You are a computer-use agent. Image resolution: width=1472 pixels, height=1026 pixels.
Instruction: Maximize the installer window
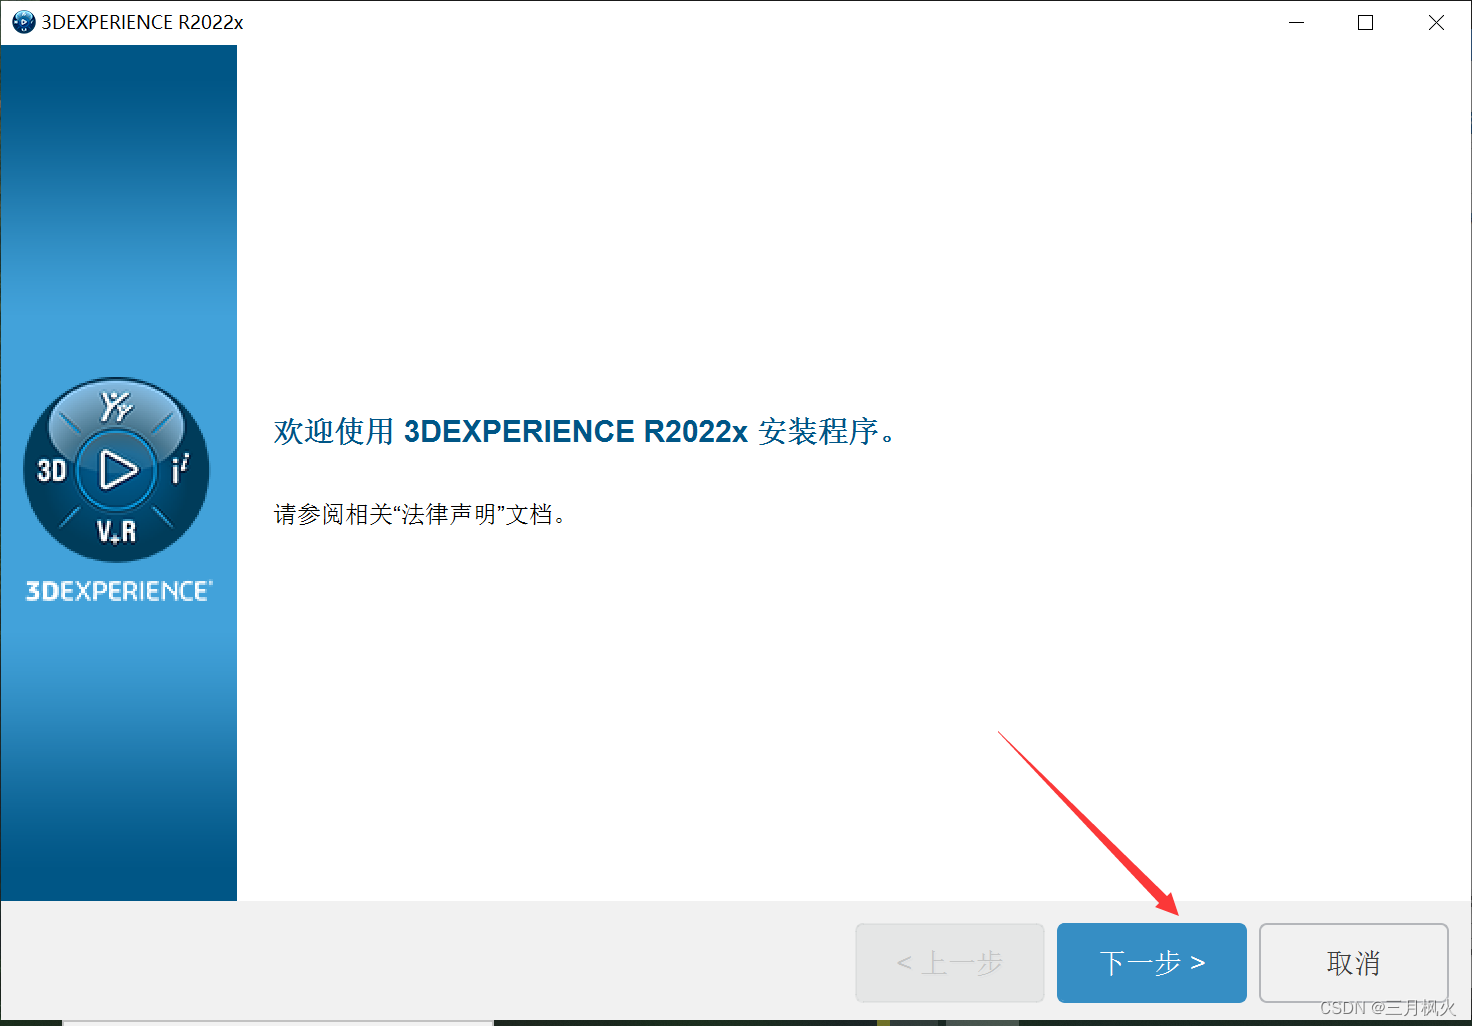[1365, 22]
